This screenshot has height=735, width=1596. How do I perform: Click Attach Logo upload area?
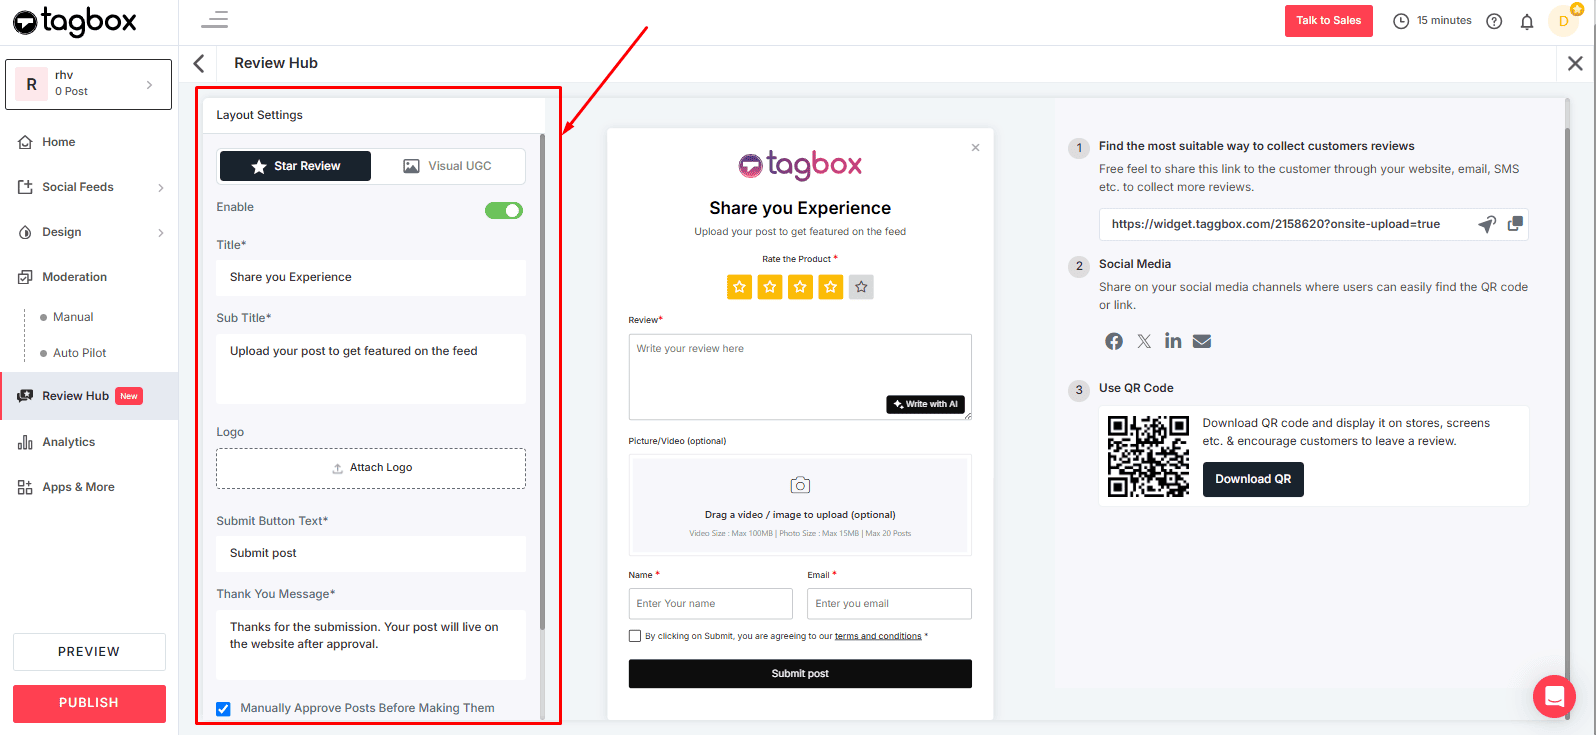(371, 468)
